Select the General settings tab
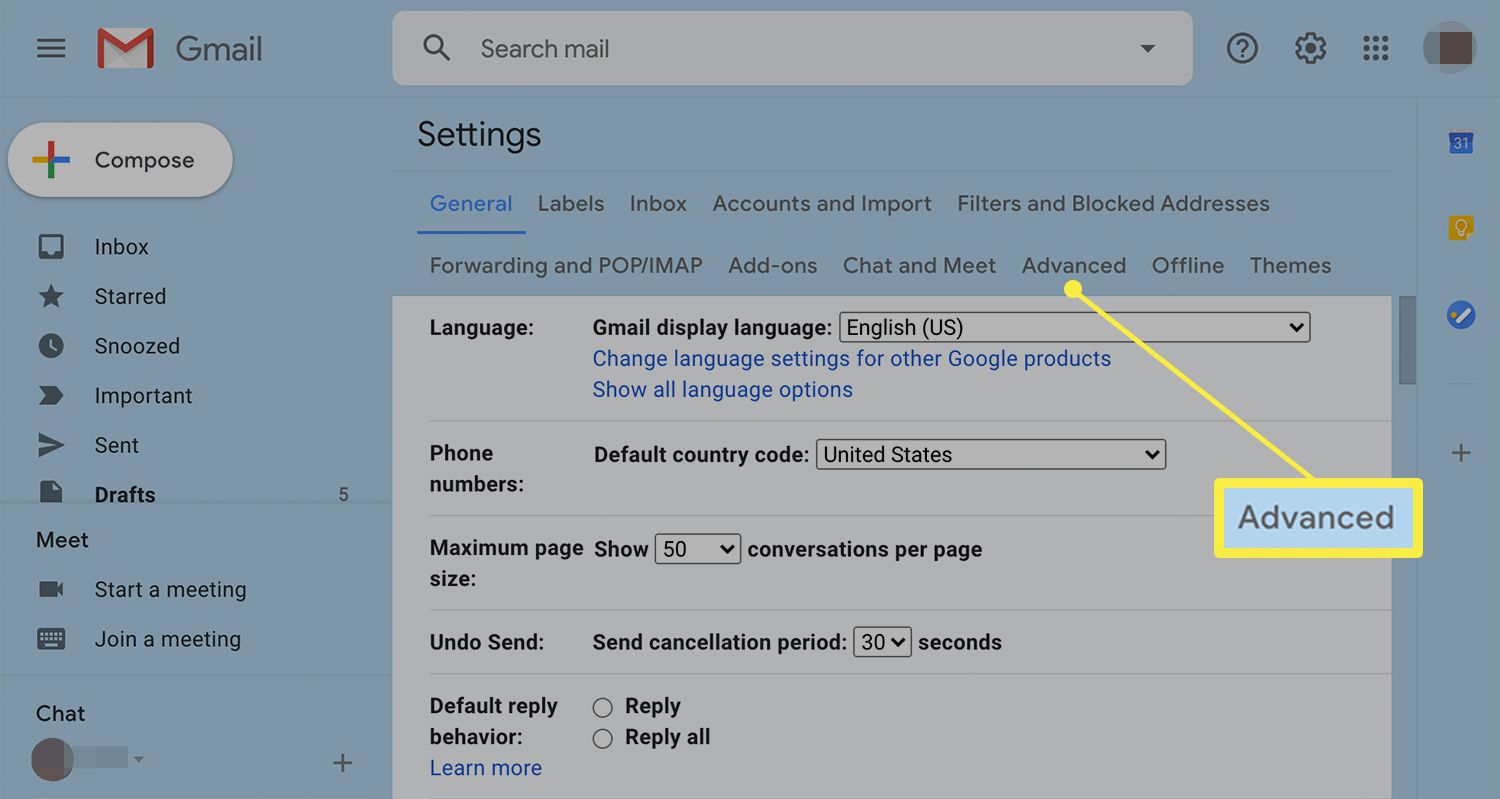 tap(471, 204)
